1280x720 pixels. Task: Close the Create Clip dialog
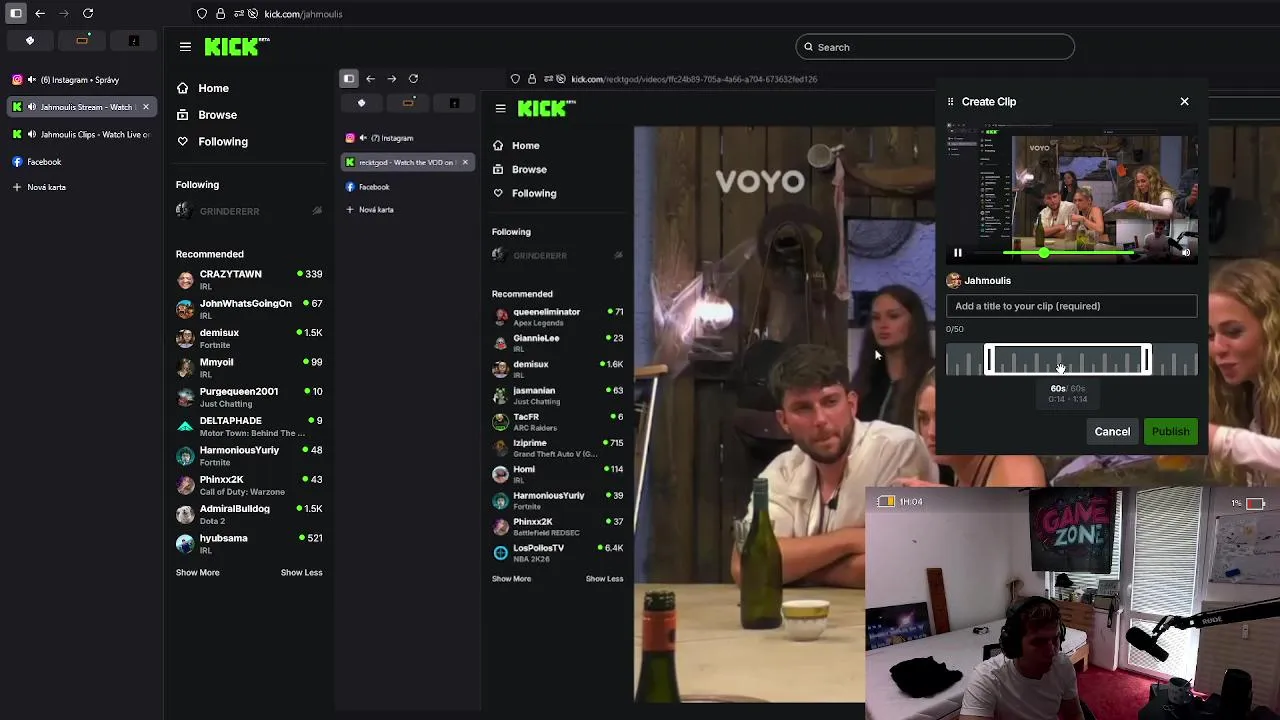[x=1184, y=101]
